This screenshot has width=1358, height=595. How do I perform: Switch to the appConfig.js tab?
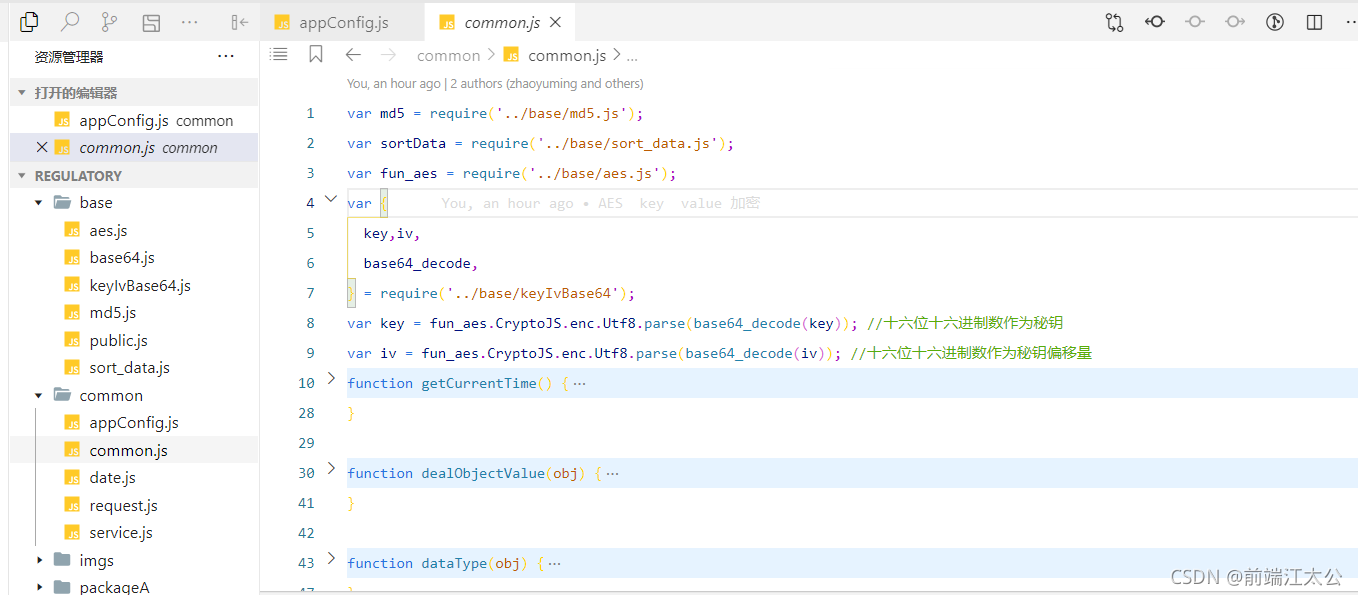tap(342, 22)
